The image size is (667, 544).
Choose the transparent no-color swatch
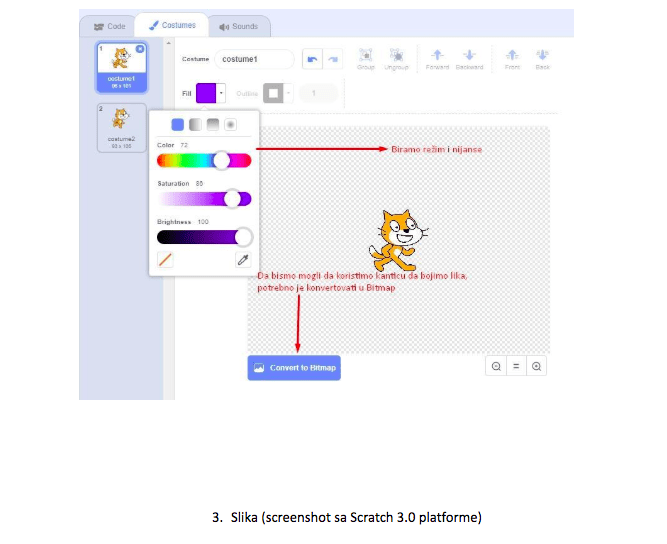(x=165, y=259)
